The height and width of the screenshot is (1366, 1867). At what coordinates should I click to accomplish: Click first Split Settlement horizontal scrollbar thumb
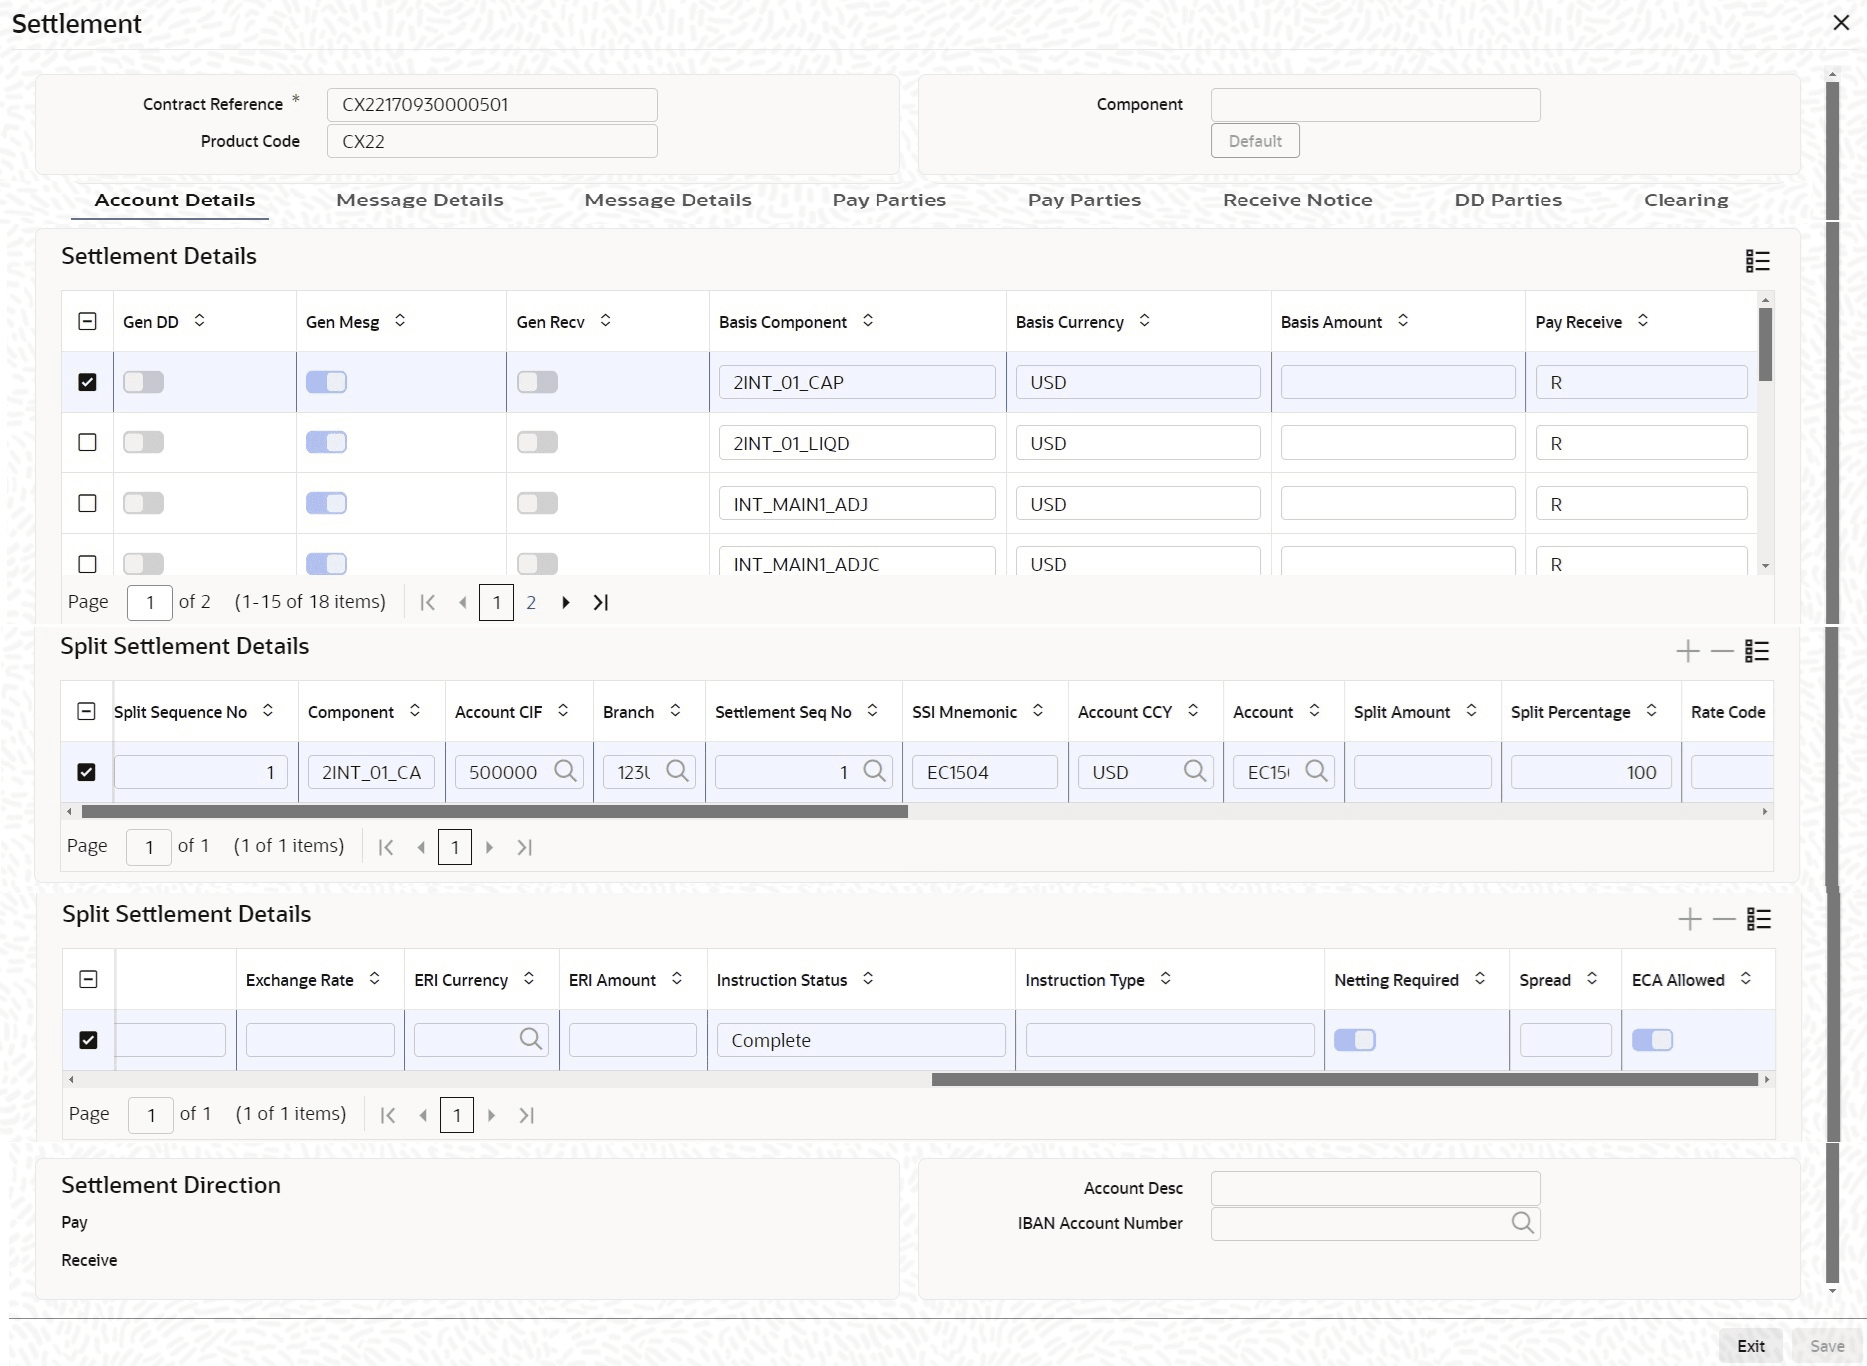pos(495,812)
